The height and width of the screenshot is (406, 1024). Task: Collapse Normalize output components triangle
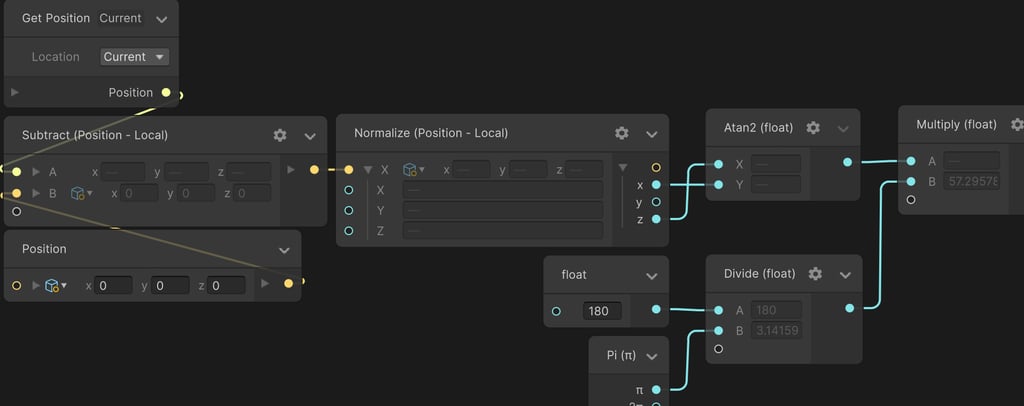tap(622, 168)
